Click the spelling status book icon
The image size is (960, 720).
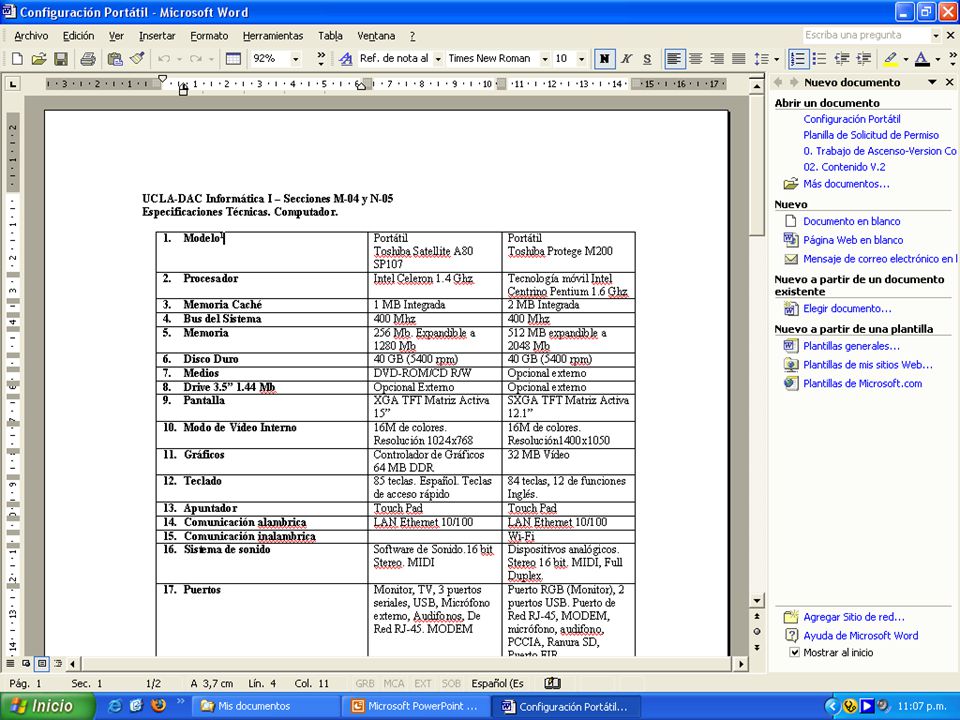552,683
